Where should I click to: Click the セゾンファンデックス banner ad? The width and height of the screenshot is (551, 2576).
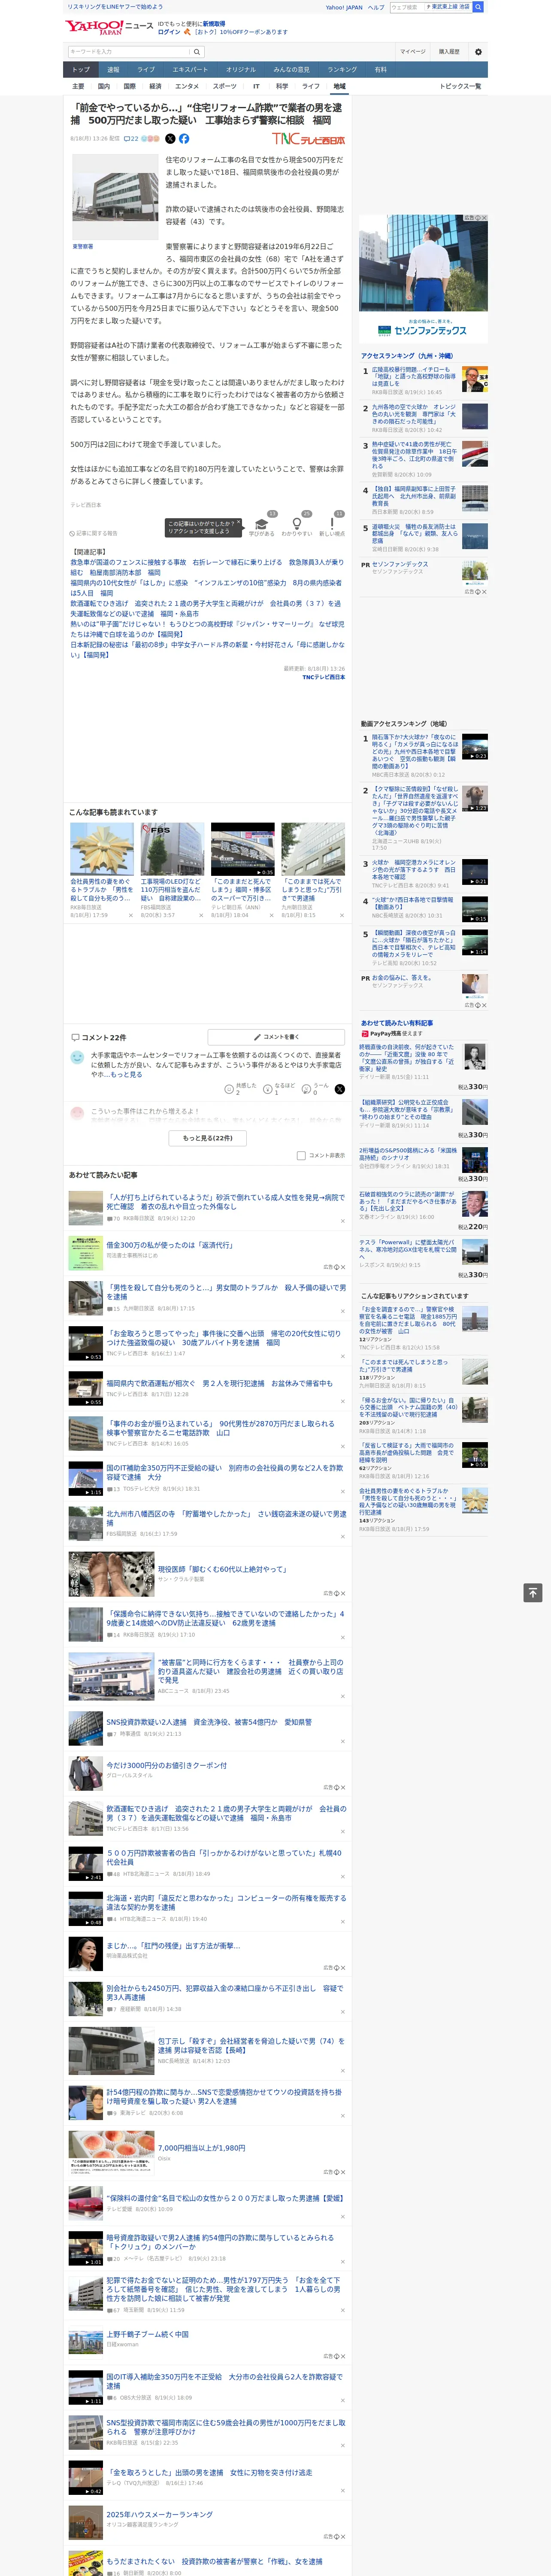tap(423, 278)
